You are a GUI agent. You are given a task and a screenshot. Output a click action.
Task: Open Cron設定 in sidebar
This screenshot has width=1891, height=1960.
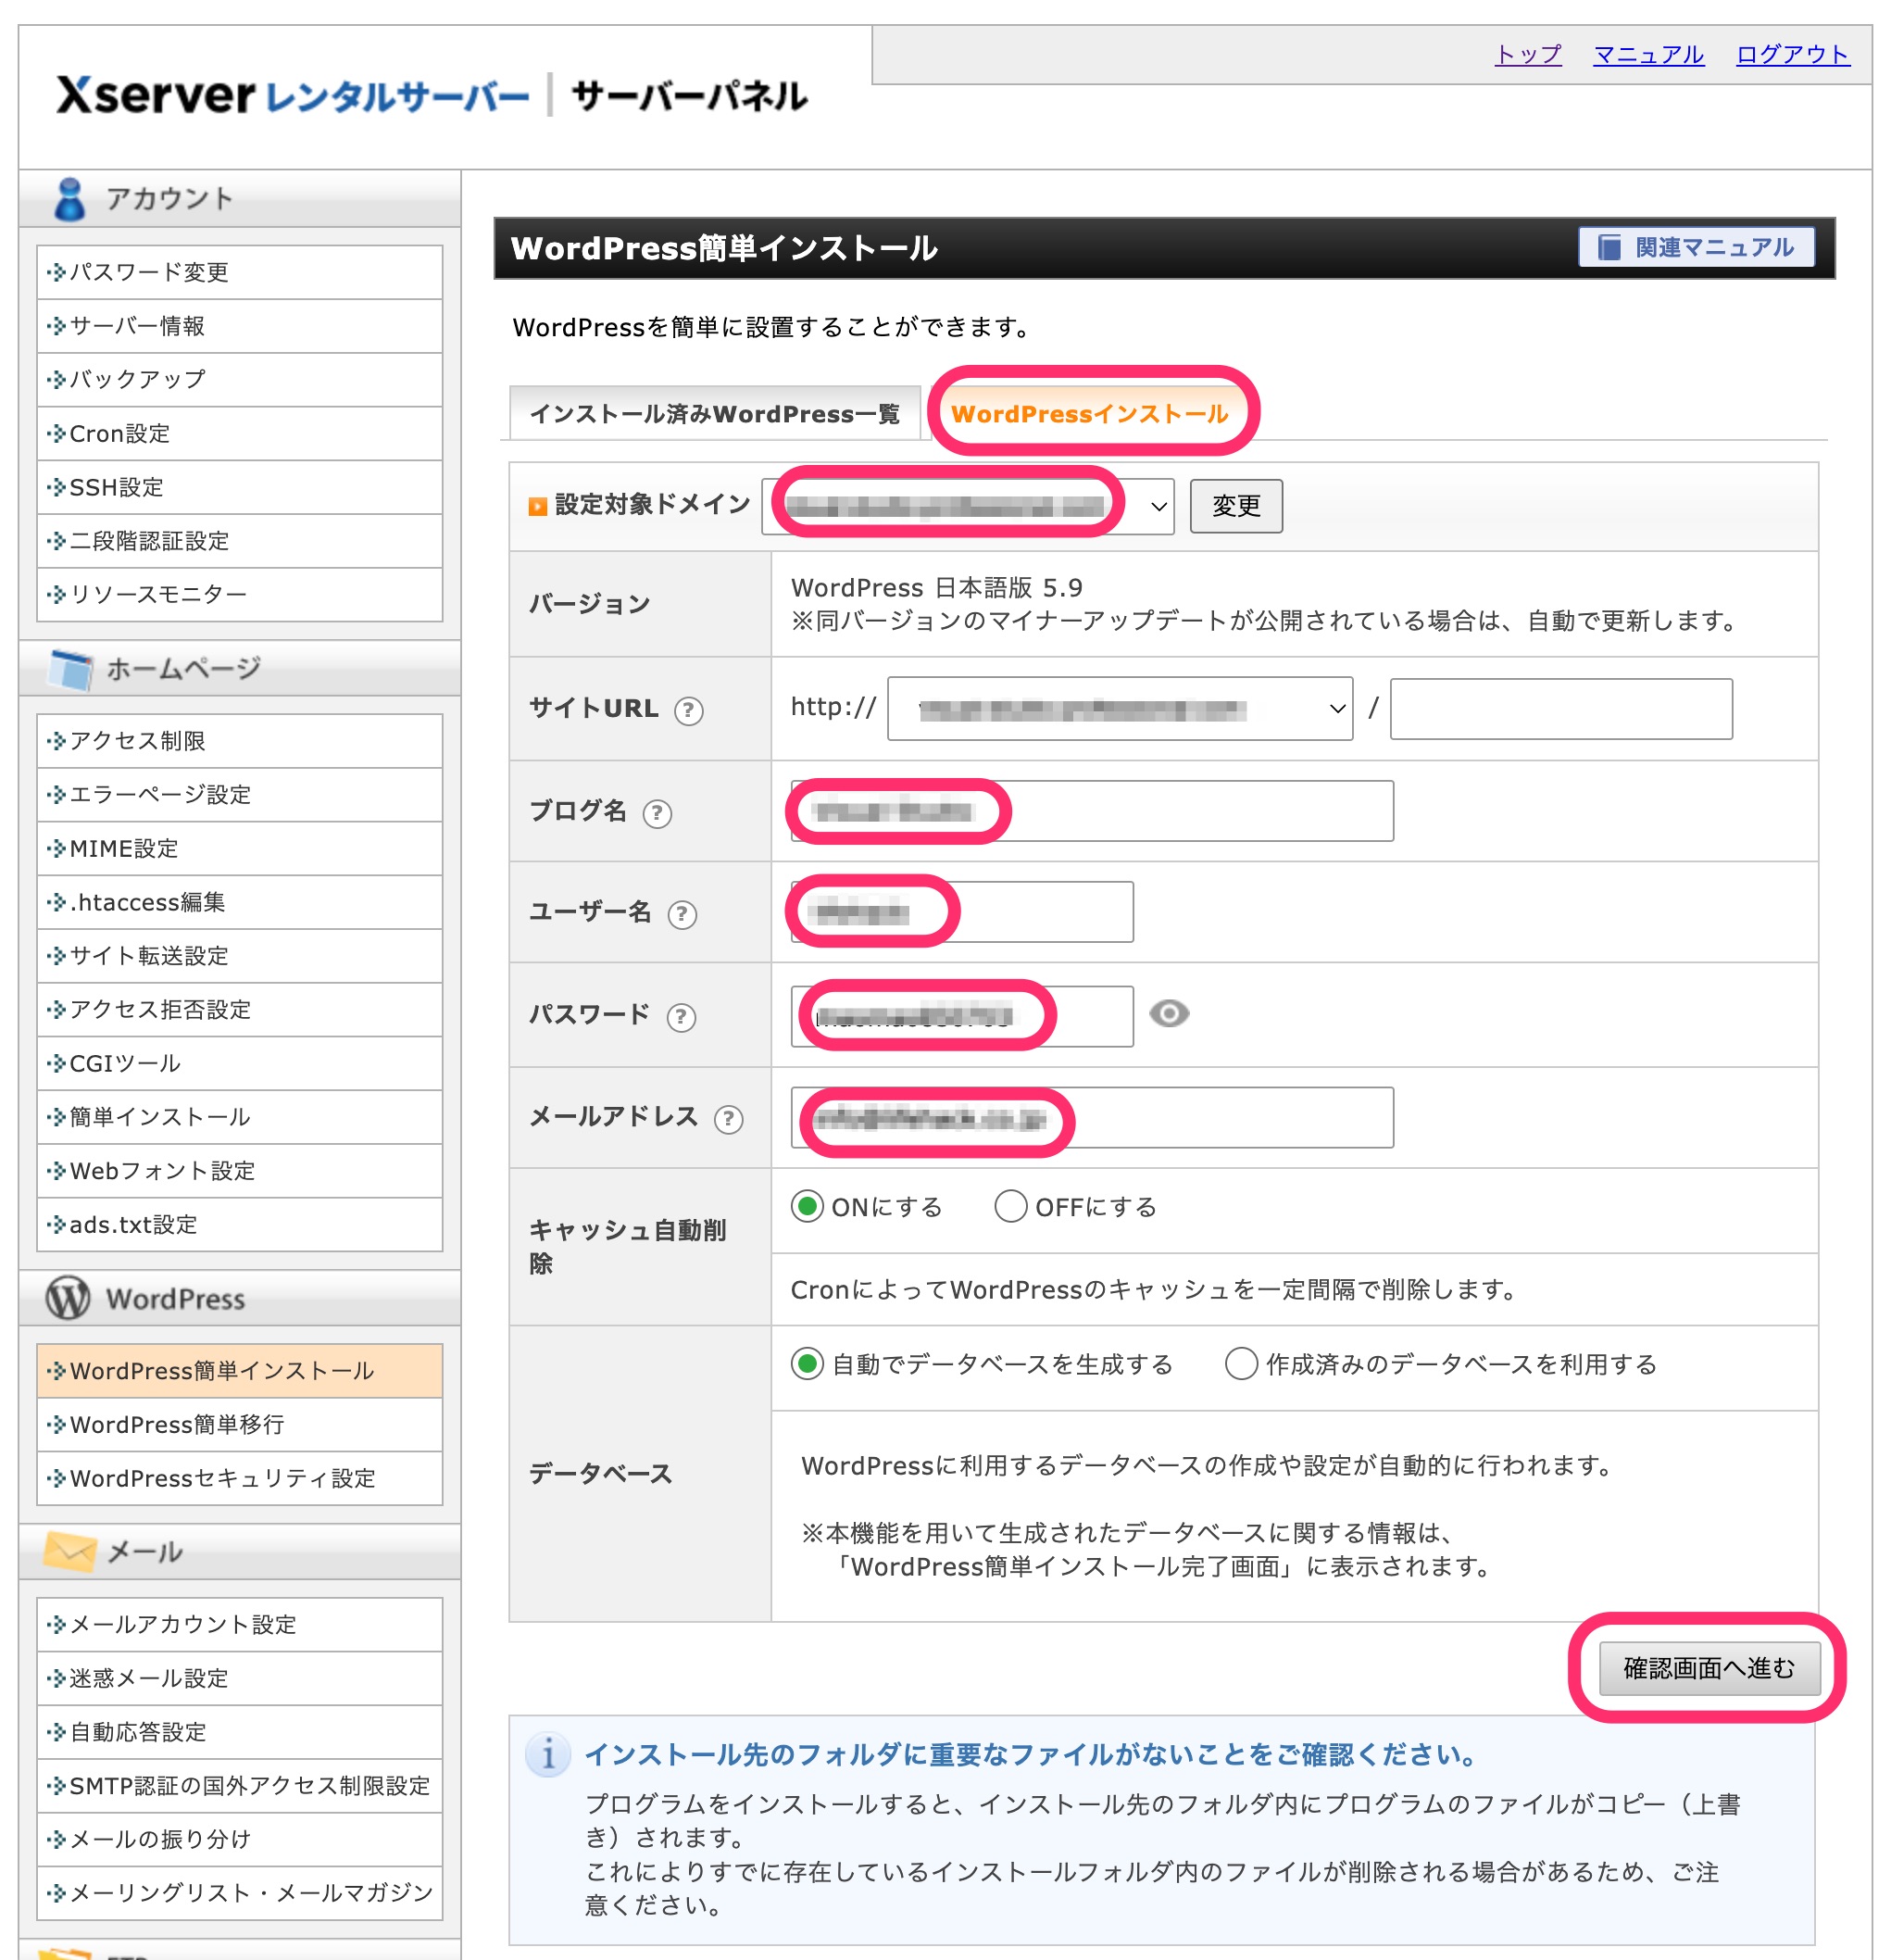240,434
